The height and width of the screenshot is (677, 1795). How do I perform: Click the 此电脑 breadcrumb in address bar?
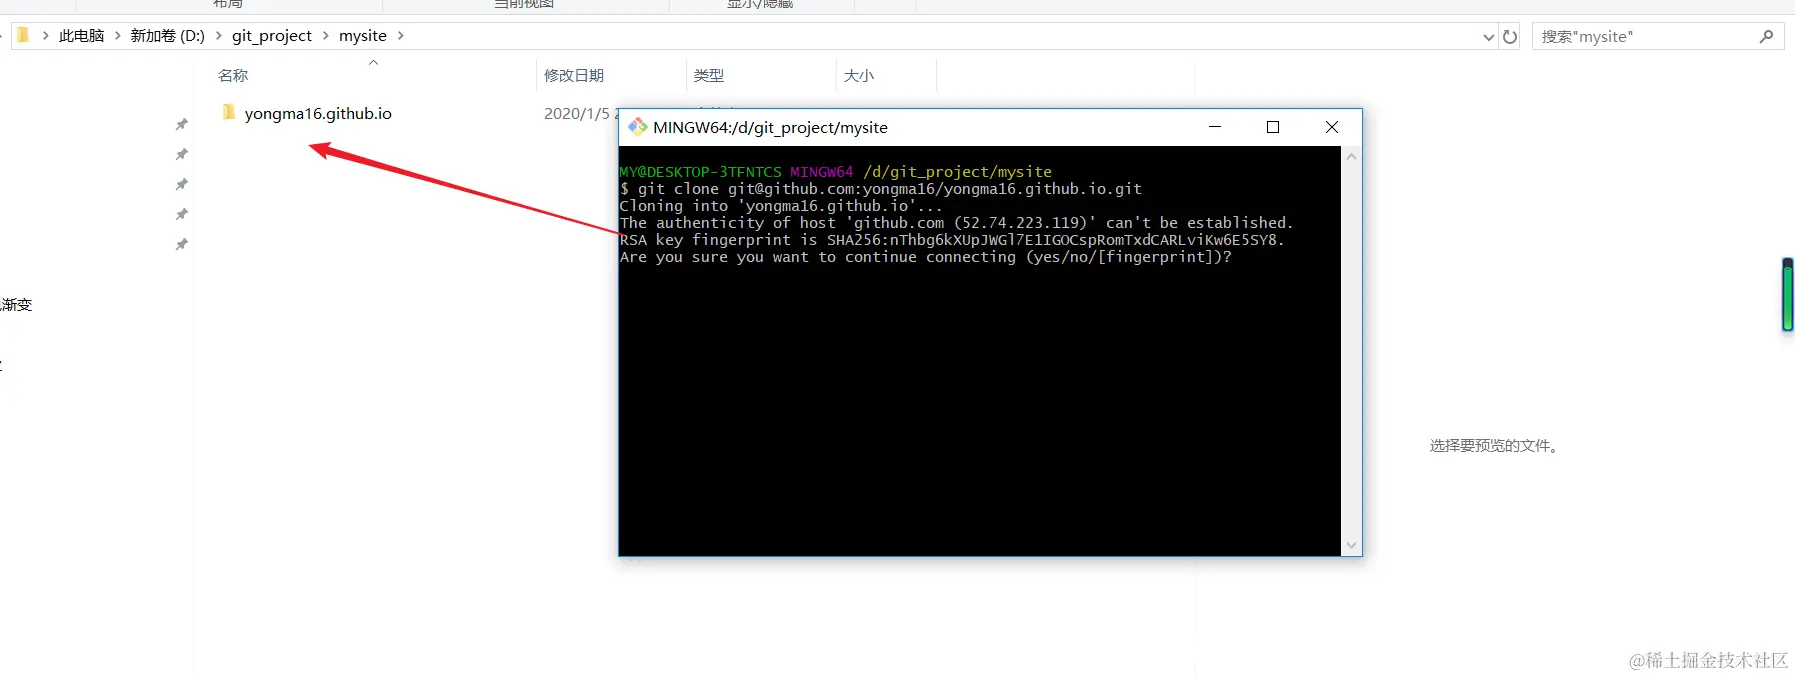click(x=81, y=36)
